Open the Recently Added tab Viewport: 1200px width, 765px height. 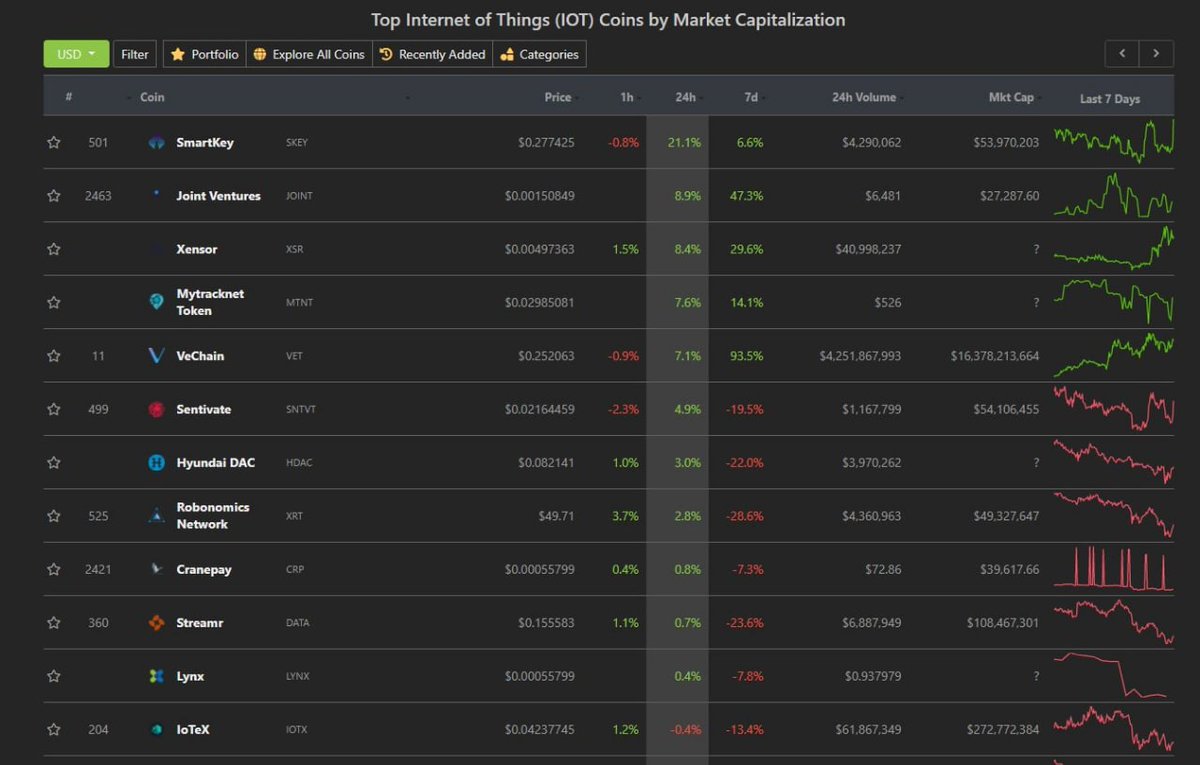(x=432, y=54)
